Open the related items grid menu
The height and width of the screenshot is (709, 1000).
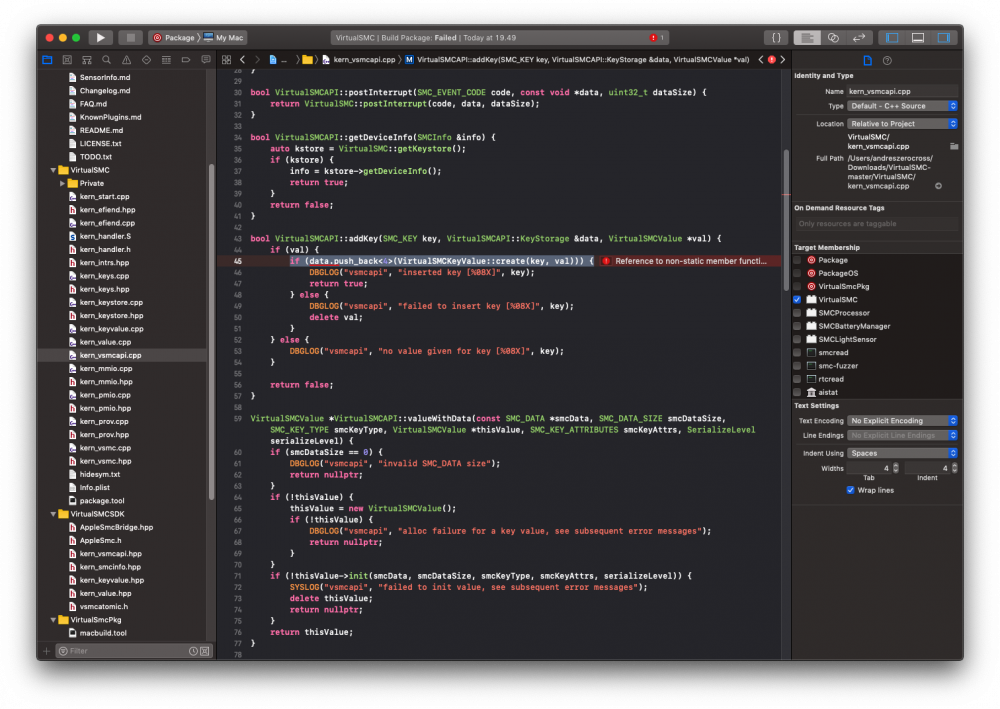pyautogui.click(x=226, y=60)
